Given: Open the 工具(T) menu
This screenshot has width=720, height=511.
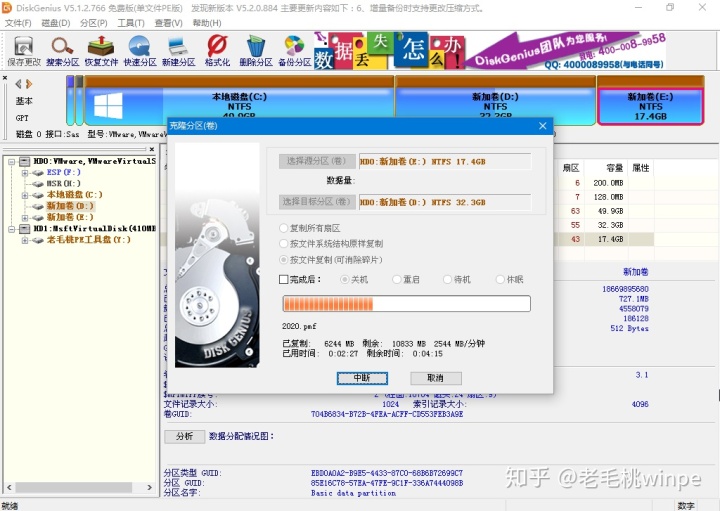Looking at the screenshot, I should (131, 23).
